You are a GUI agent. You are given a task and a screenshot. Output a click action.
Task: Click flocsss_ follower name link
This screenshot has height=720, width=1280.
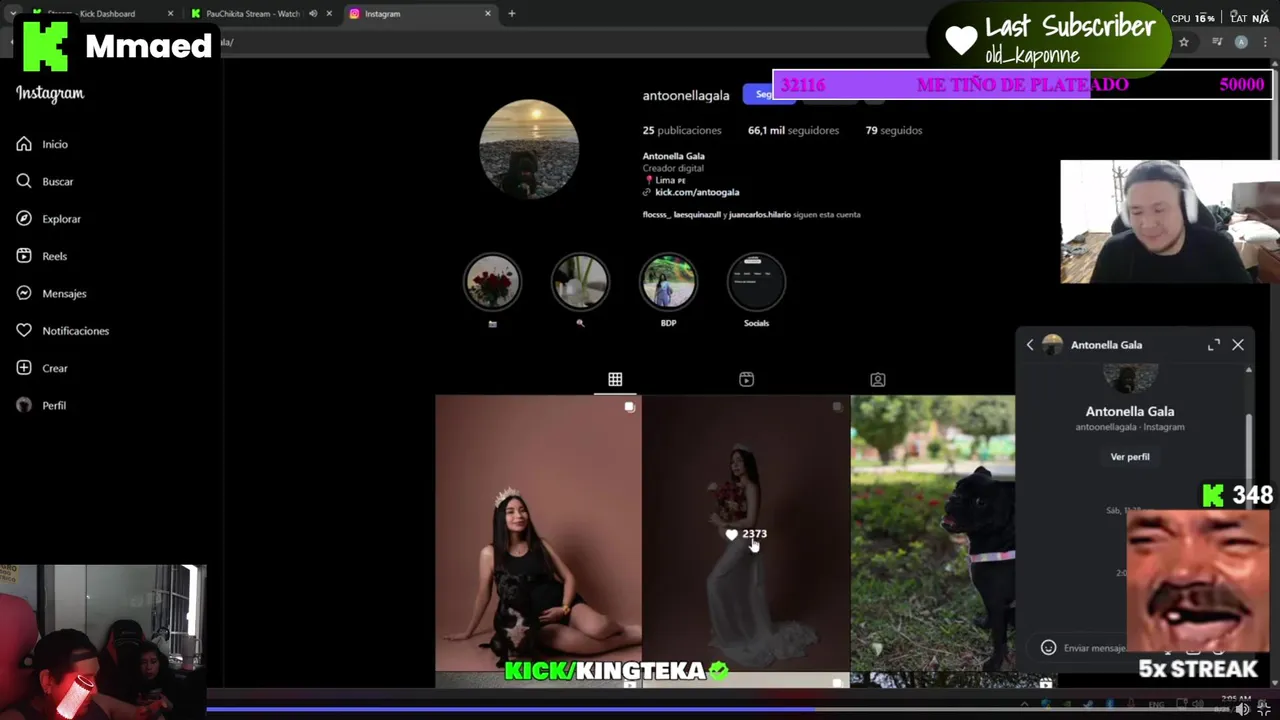(656, 214)
